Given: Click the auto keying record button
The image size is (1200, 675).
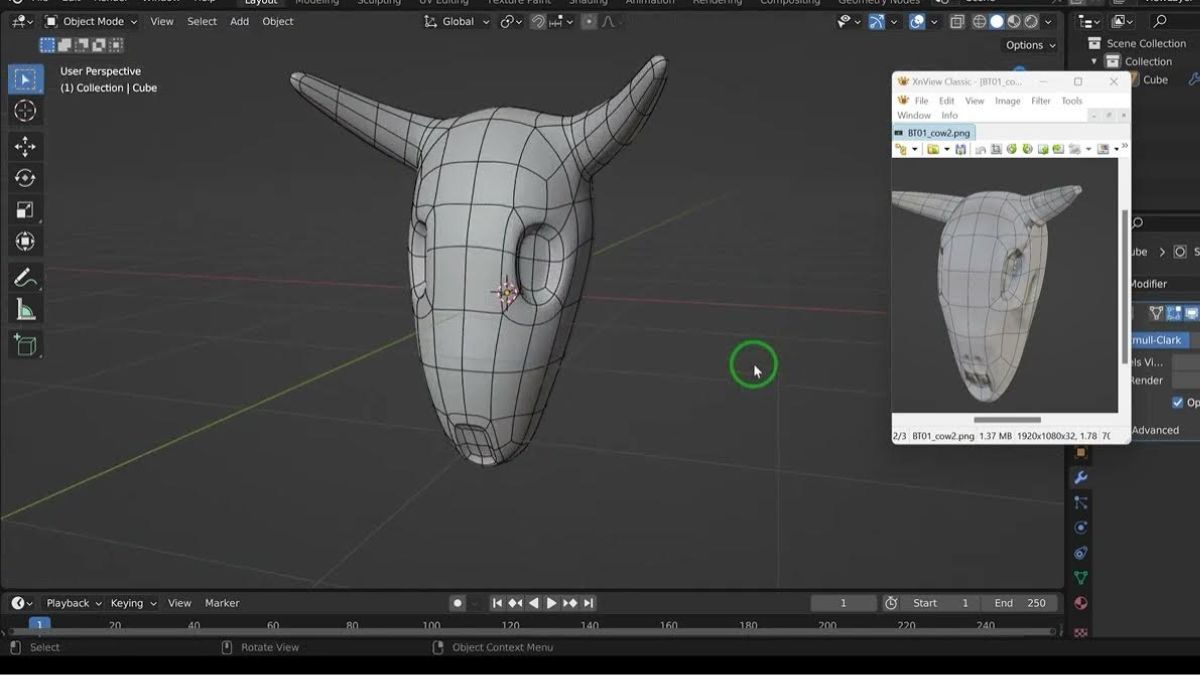Looking at the screenshot, I should (x=457, y=603).
